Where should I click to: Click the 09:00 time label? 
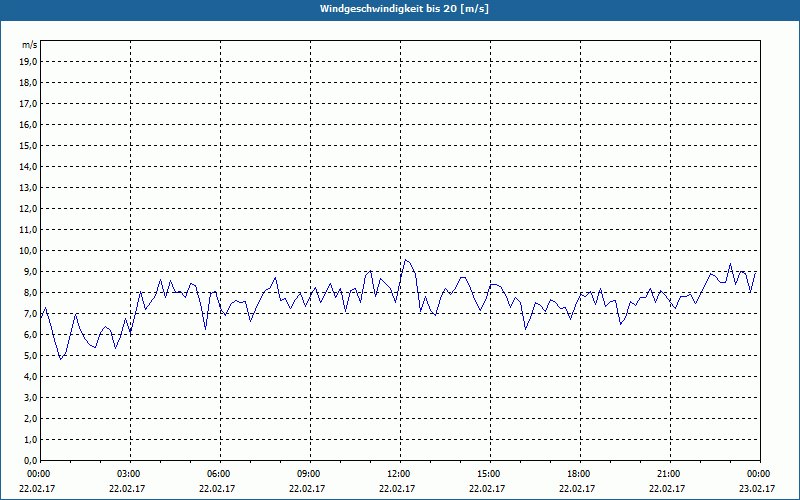[309, 474]
